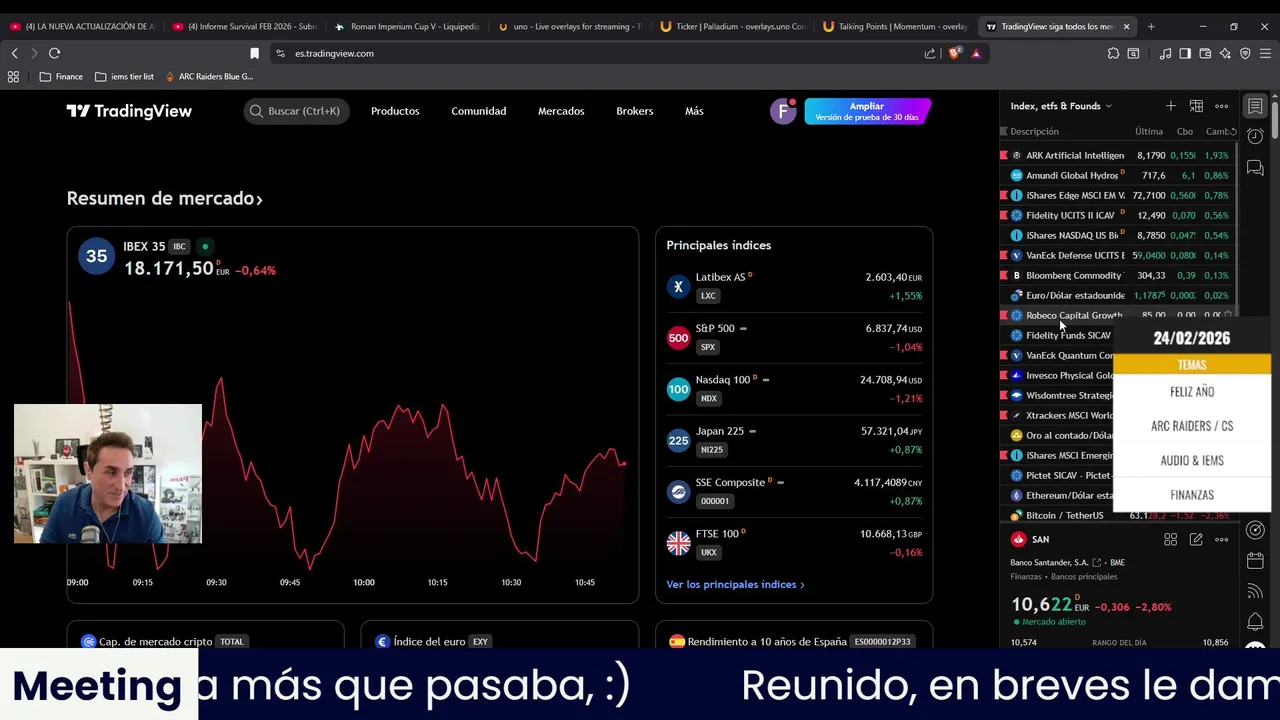Open the purple F user avatar
This screenshot has height=720, width=1280.
tap(783, 111)
